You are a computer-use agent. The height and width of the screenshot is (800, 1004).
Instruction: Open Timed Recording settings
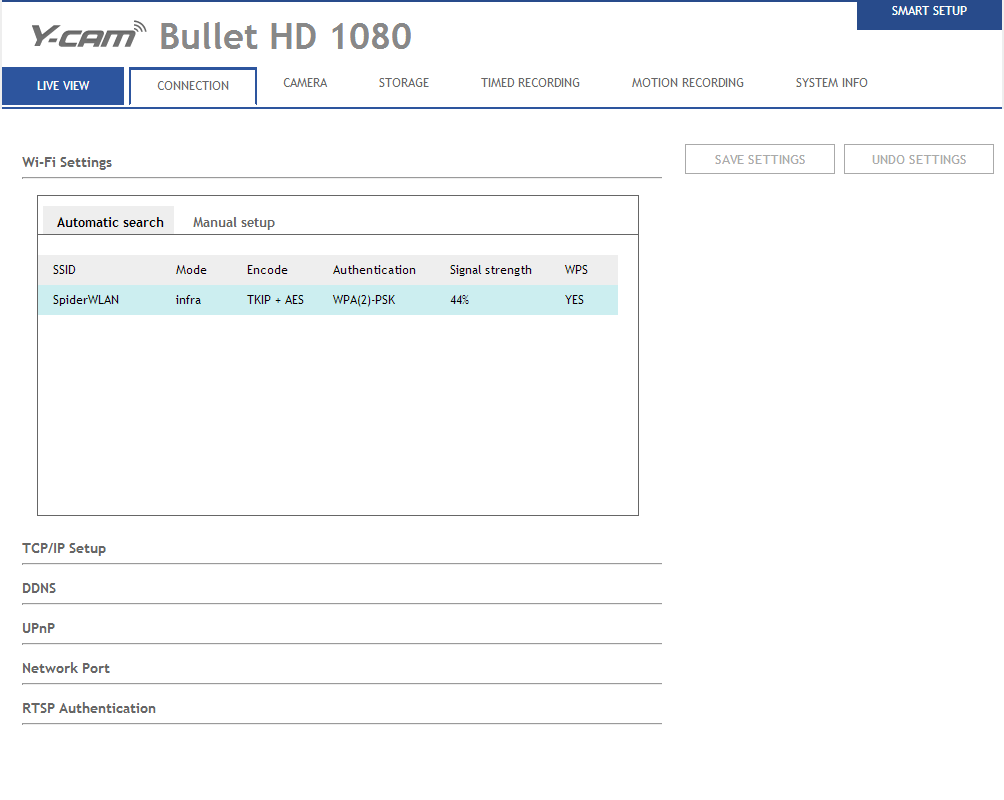click(x=530, y=83)
